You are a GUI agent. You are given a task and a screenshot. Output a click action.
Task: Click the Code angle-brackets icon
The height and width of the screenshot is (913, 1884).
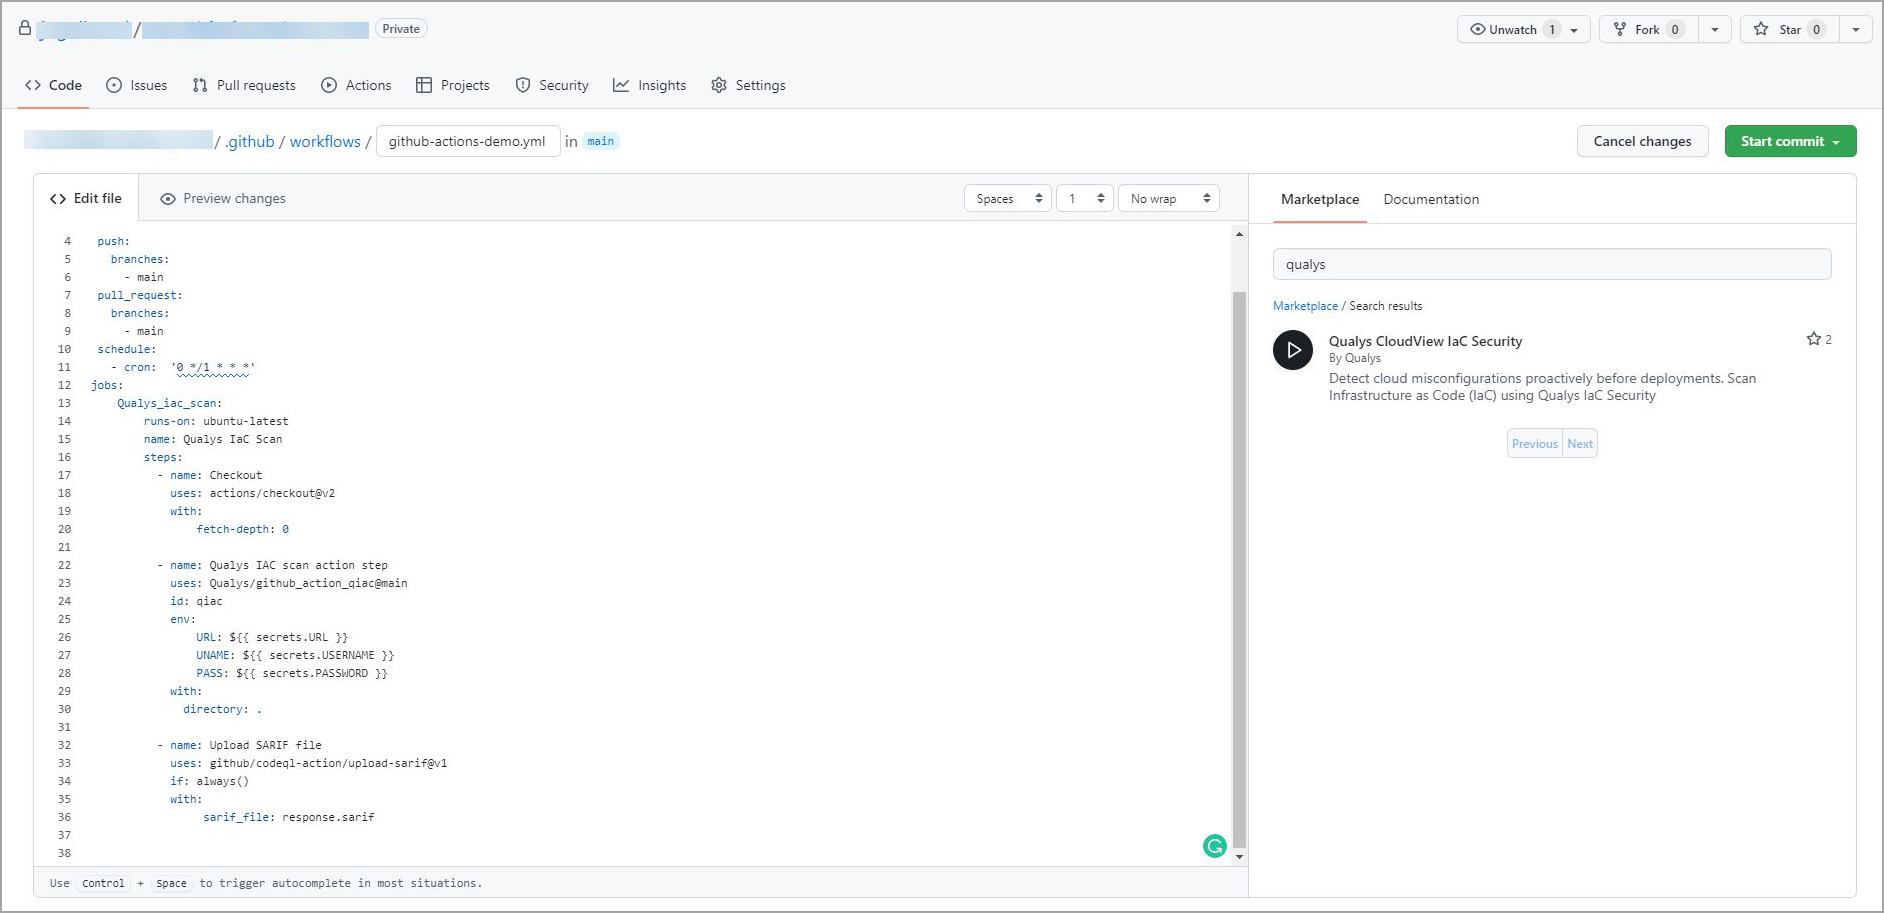pyautogui.click(x=33, y=85)
